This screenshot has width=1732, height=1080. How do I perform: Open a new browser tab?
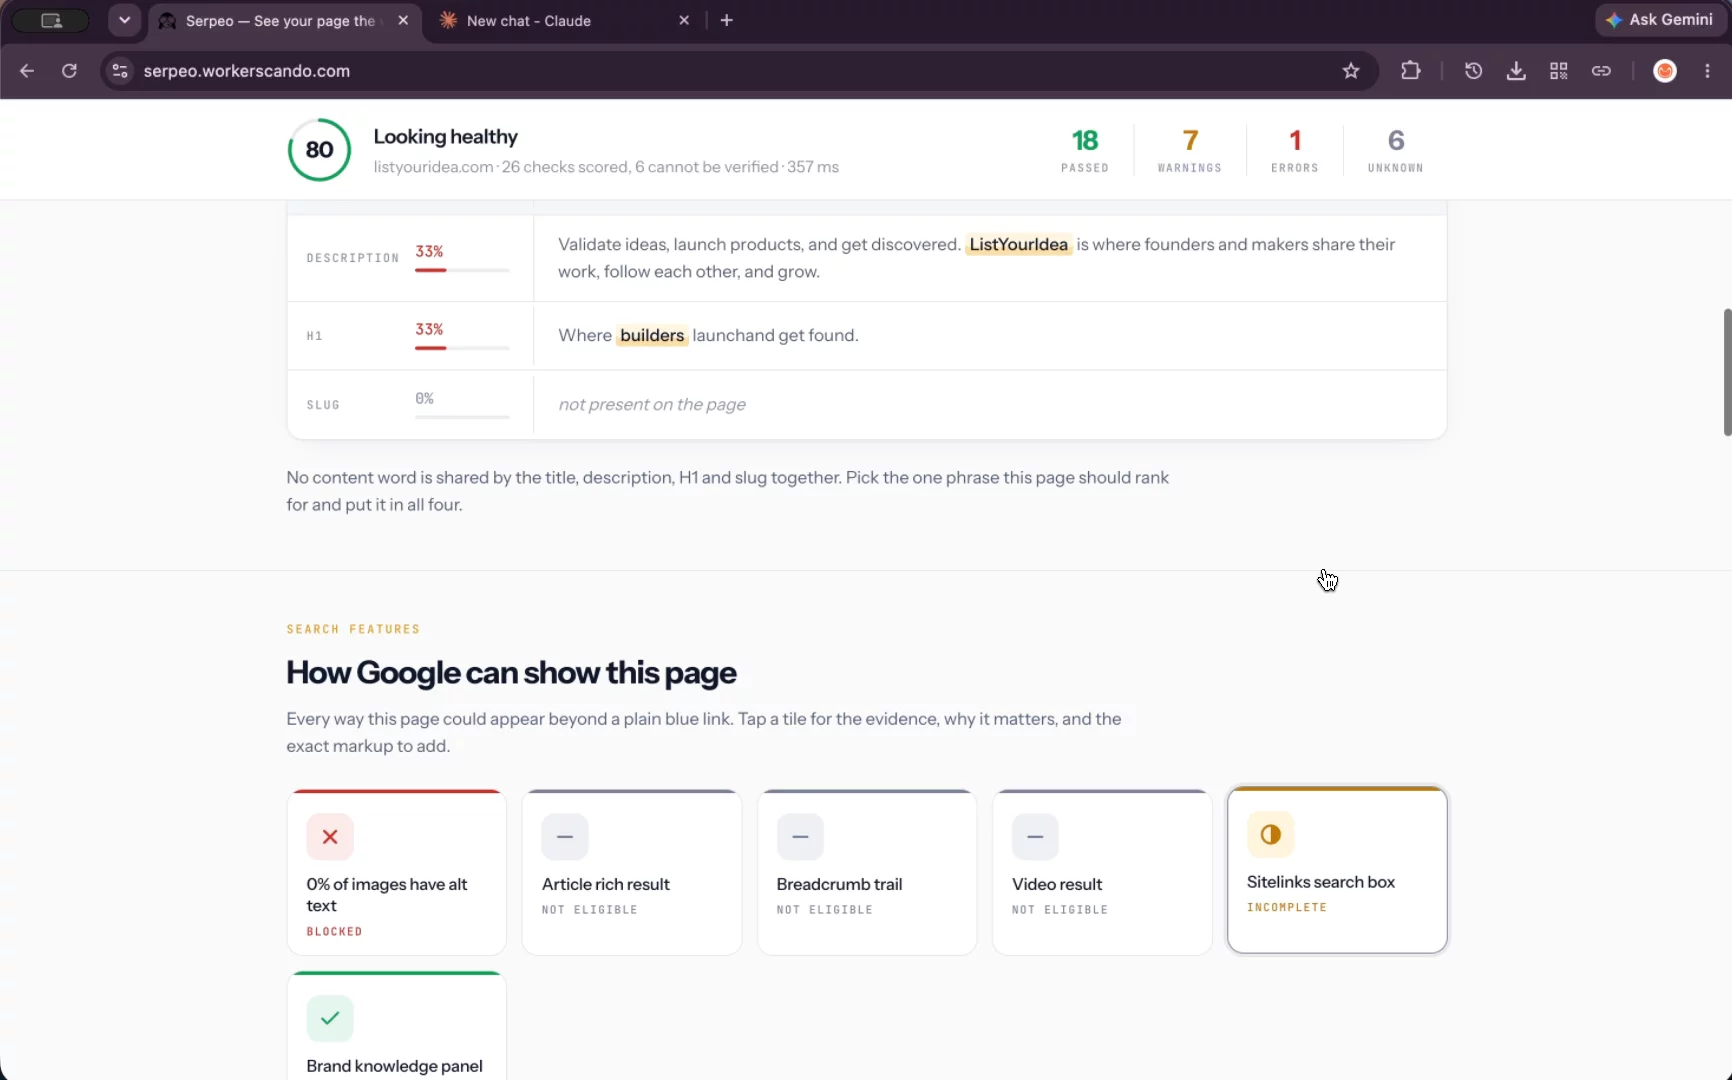point(727,20)
